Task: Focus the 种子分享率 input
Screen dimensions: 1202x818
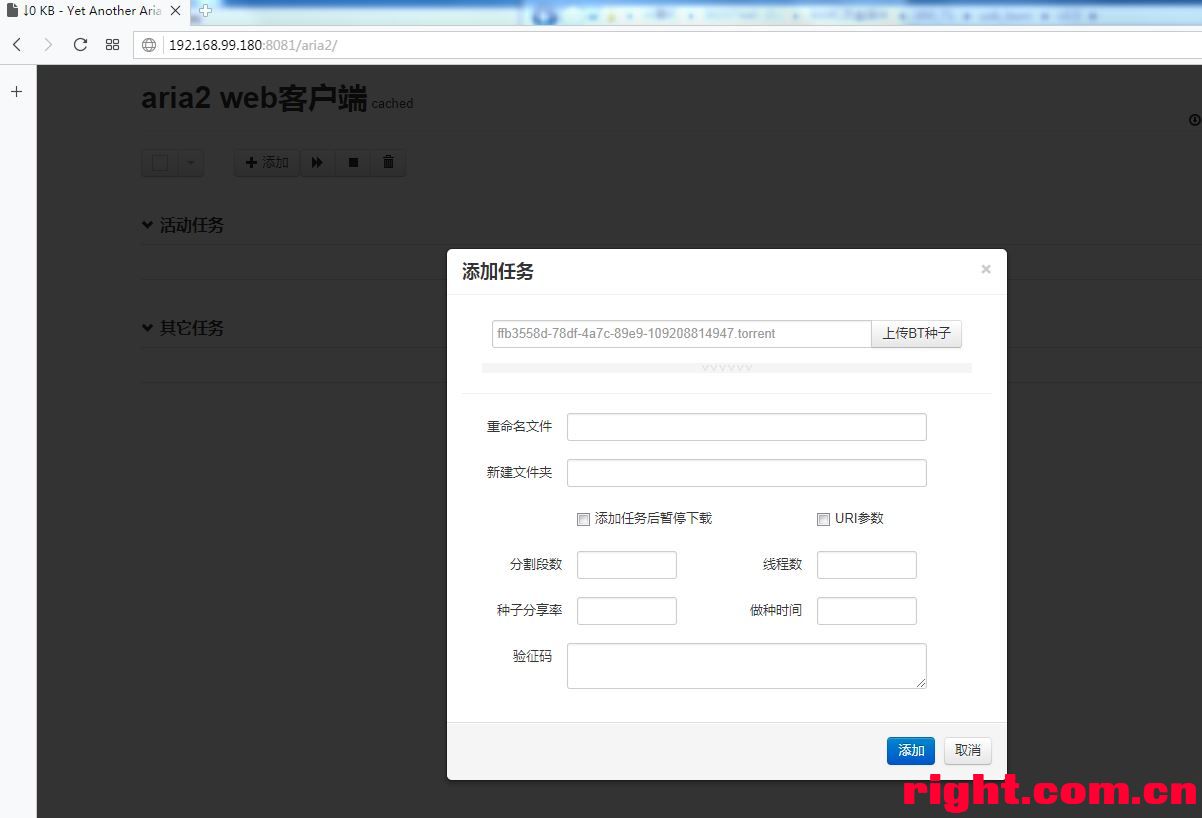Action: coord(627,611)
